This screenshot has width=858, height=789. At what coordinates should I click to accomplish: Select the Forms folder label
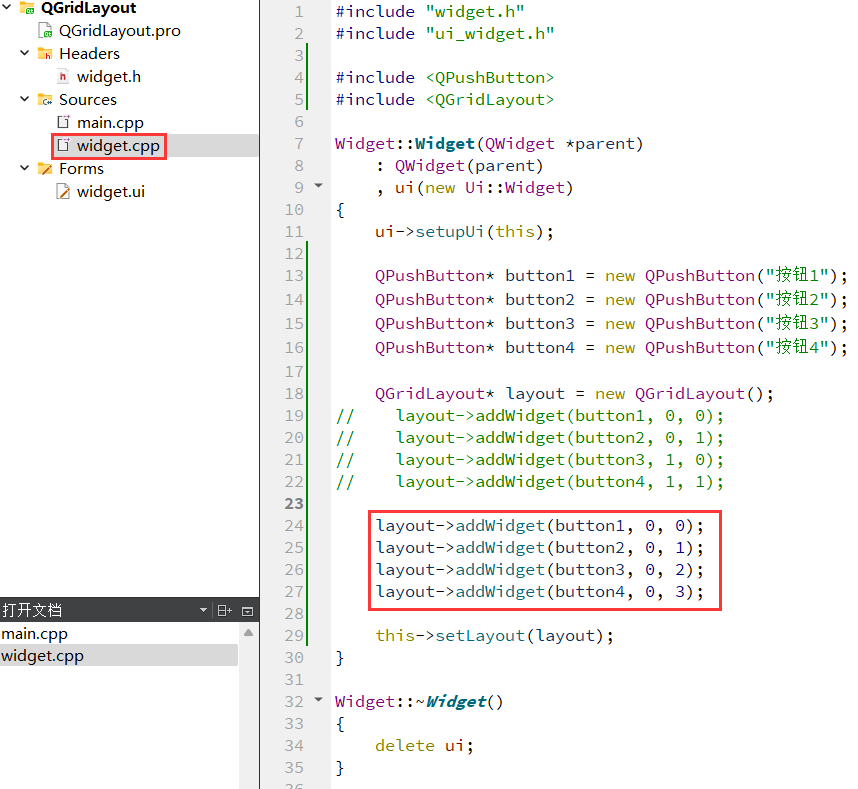(x=81, y=169)
